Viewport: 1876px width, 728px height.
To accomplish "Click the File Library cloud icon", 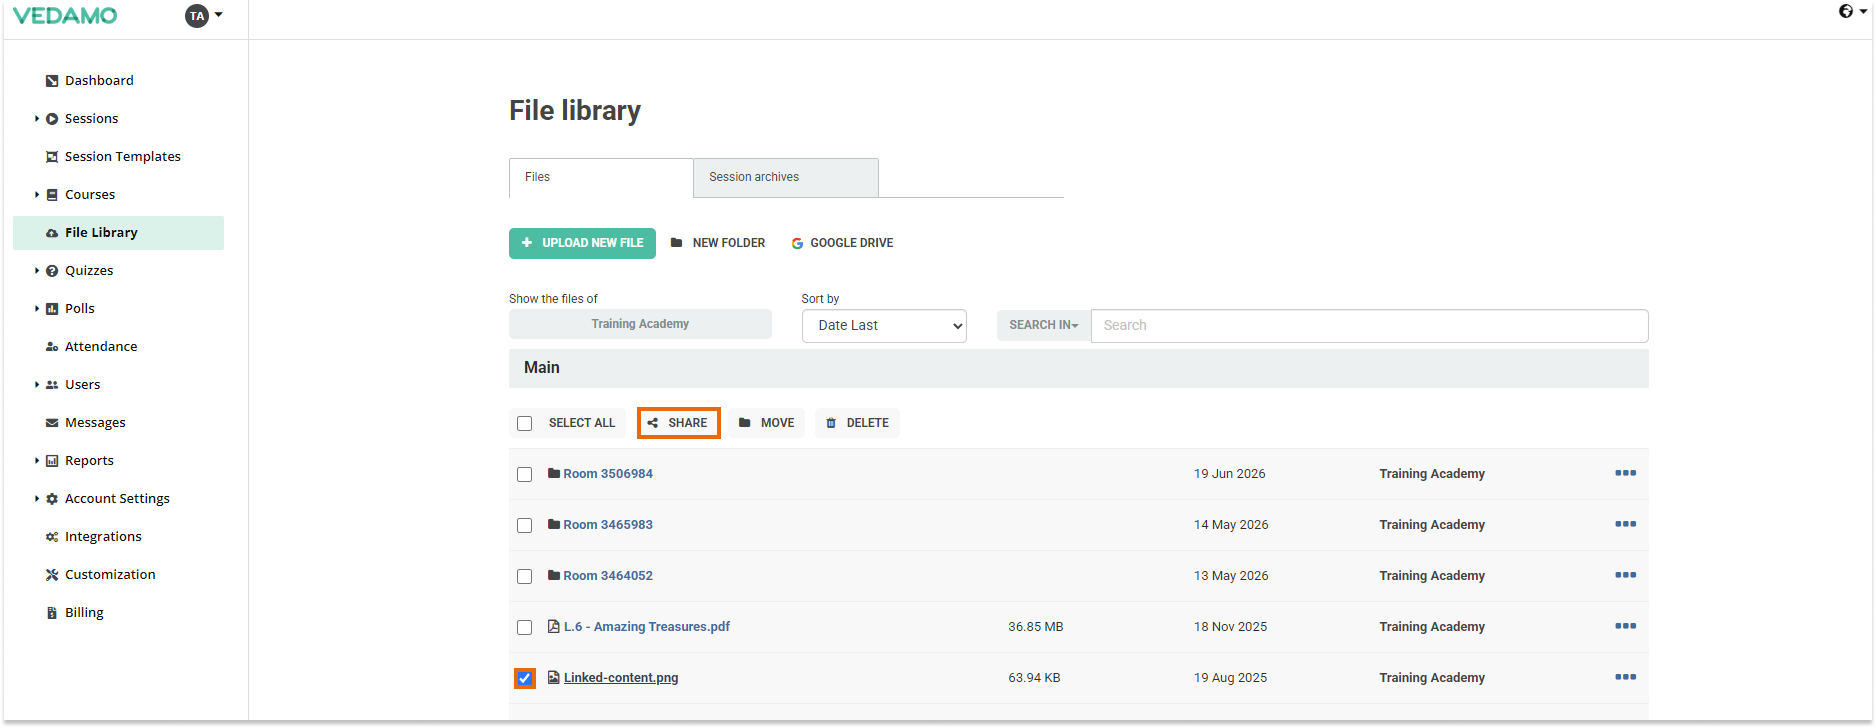I will click(x=52, y=233).
